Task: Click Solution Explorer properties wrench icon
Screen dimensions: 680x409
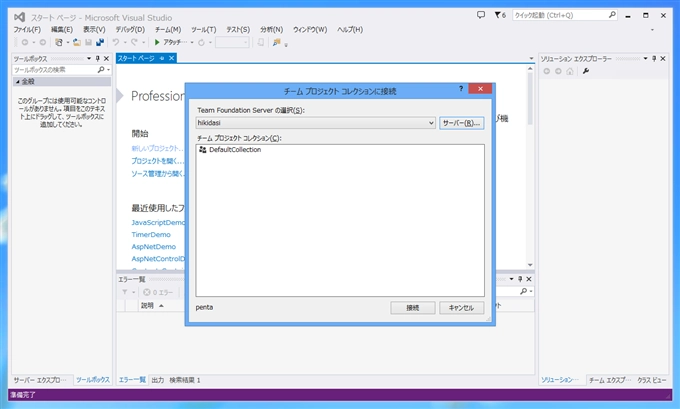Action: 585,71
